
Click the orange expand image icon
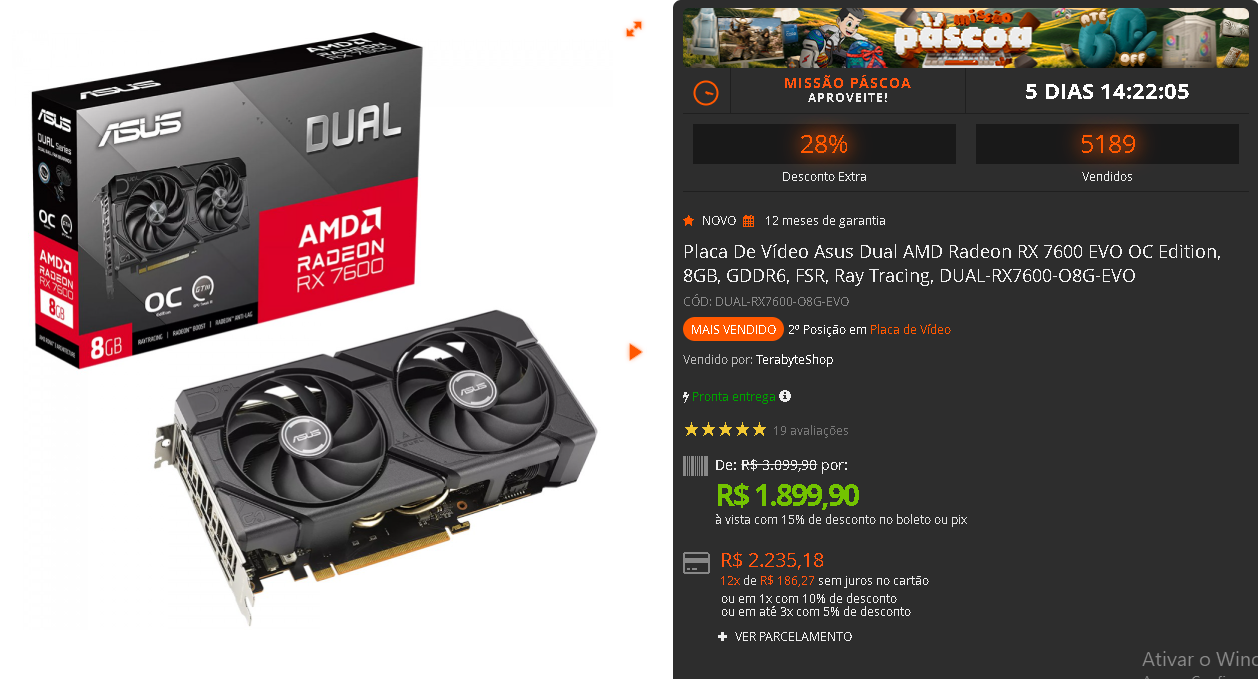[633, 30]
